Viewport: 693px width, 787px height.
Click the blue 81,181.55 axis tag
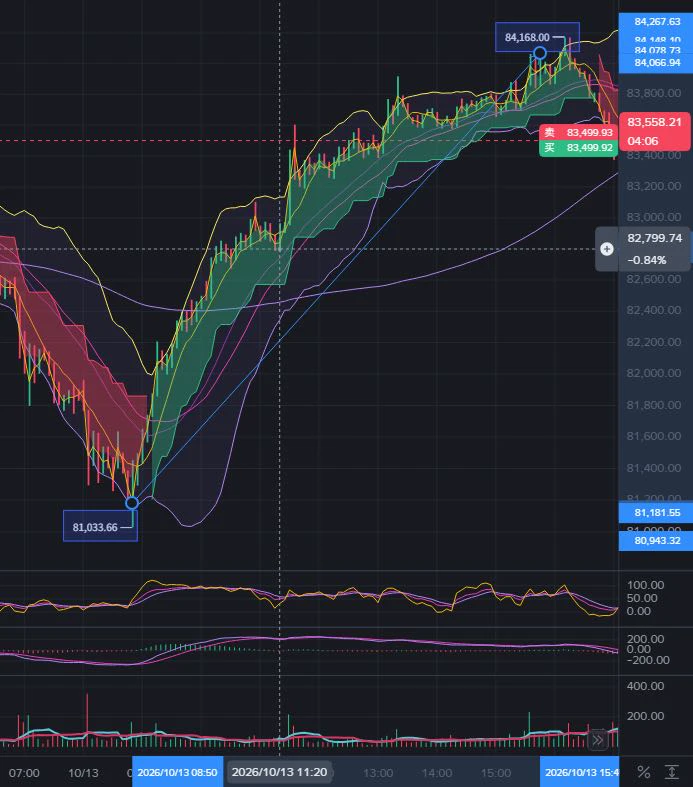point(656,512)
